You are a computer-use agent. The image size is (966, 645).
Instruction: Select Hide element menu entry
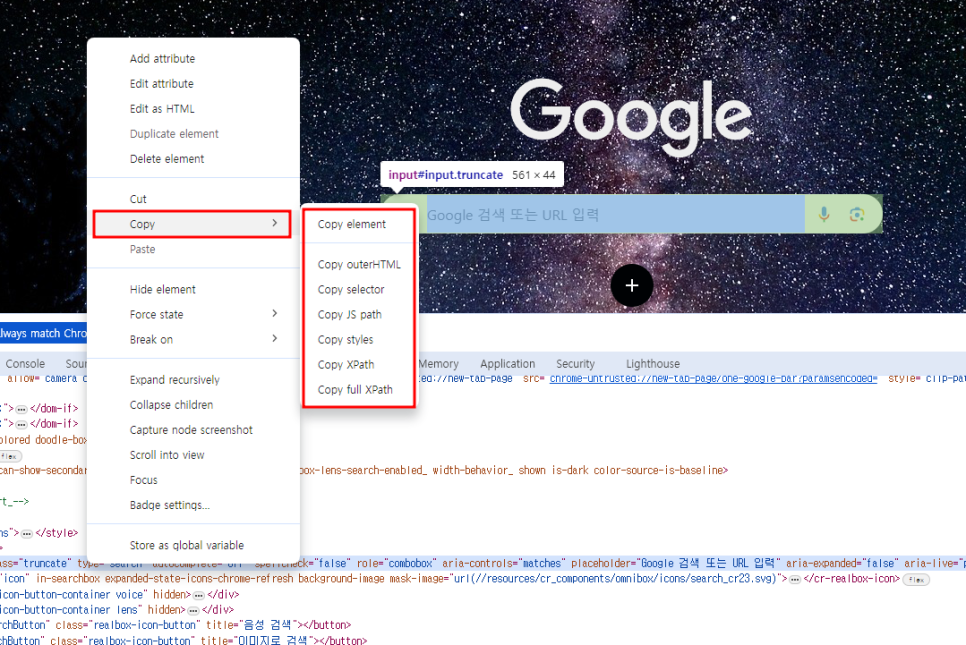point(163,290)
